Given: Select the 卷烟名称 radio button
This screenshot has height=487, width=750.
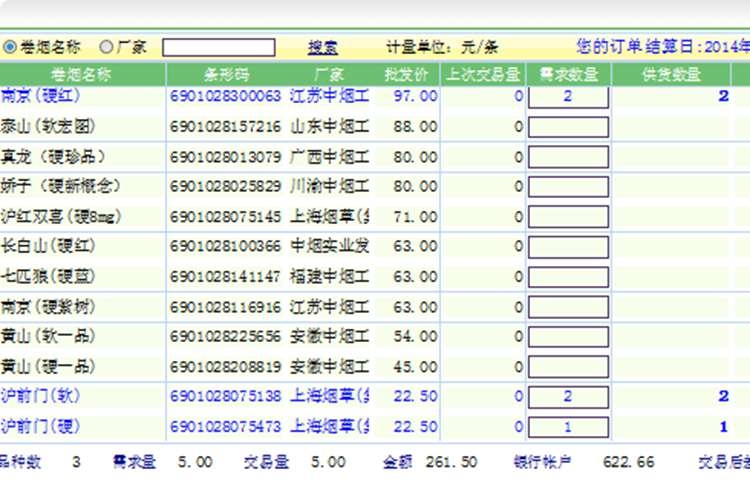Looking at the screenshot, I should point(10,47).
